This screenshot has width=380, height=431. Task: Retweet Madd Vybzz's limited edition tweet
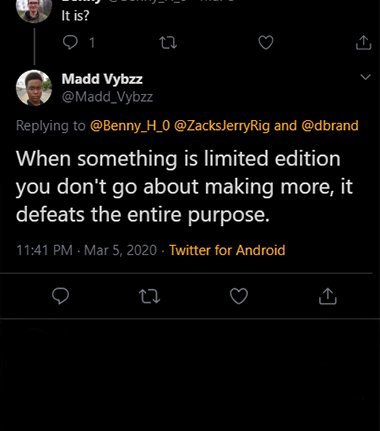pos(149,296)
